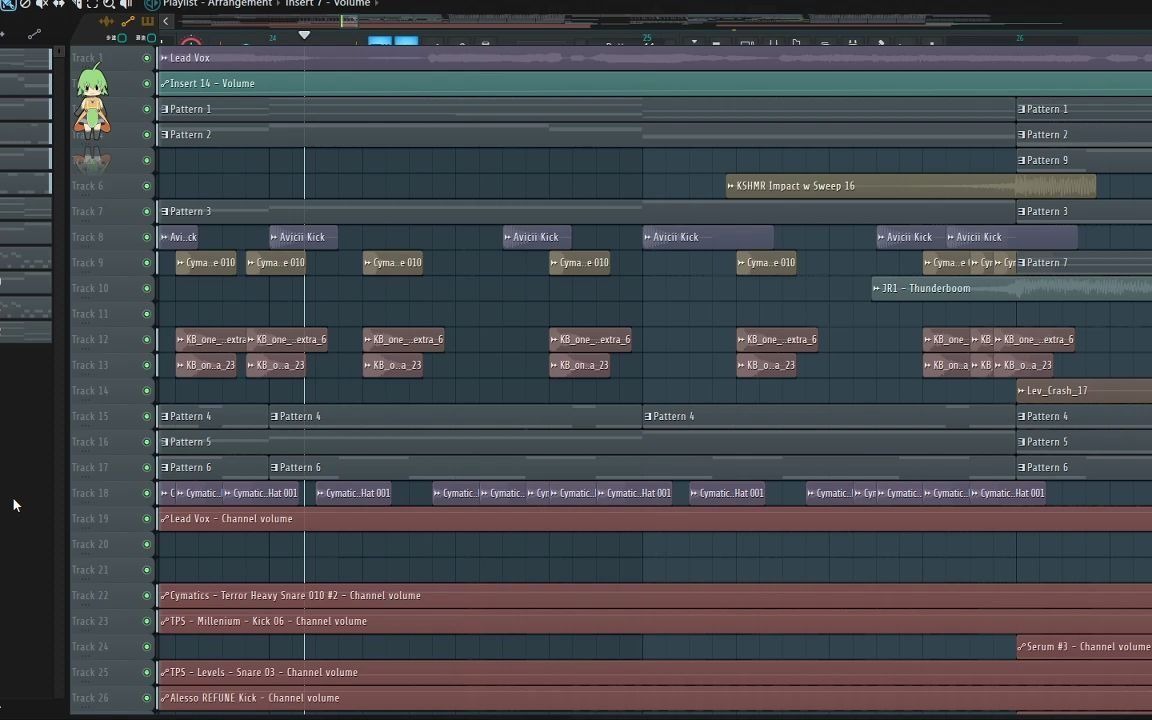Open the Lead Vox audio clip menu
This screenshot has width=1152, height=720.
(x=164, y=58)
